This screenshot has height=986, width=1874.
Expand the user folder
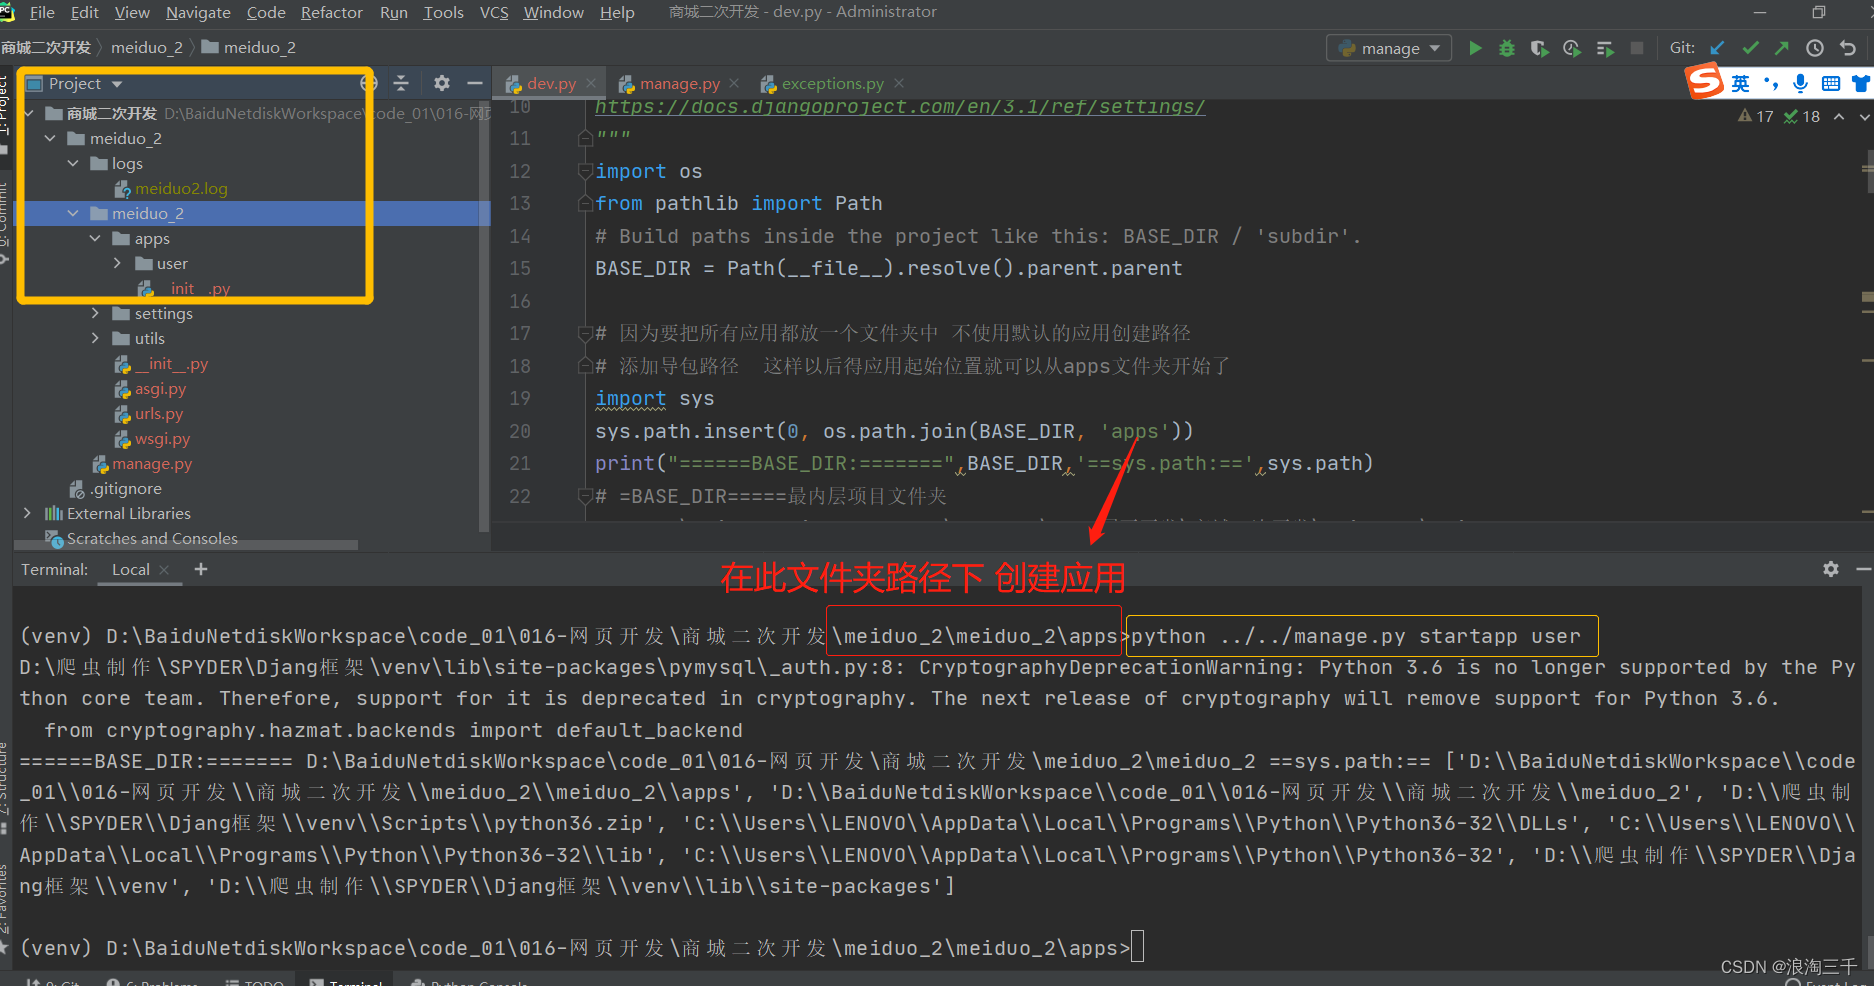pyautogui.click(x=117, y=263)
